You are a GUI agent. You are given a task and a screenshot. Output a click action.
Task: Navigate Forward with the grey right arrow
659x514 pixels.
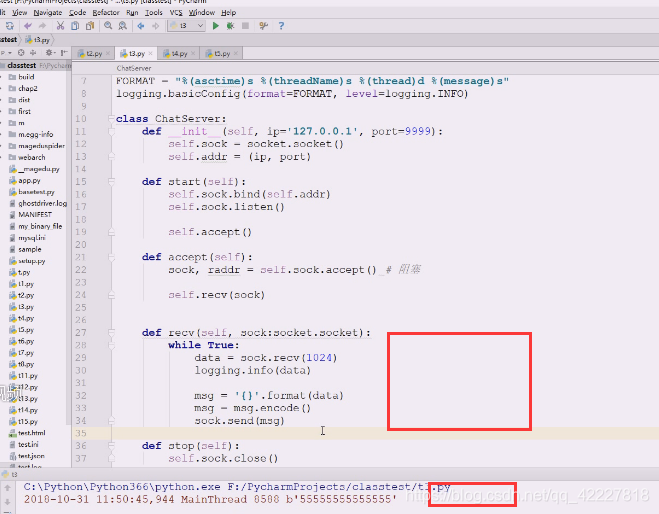[156, 26]
